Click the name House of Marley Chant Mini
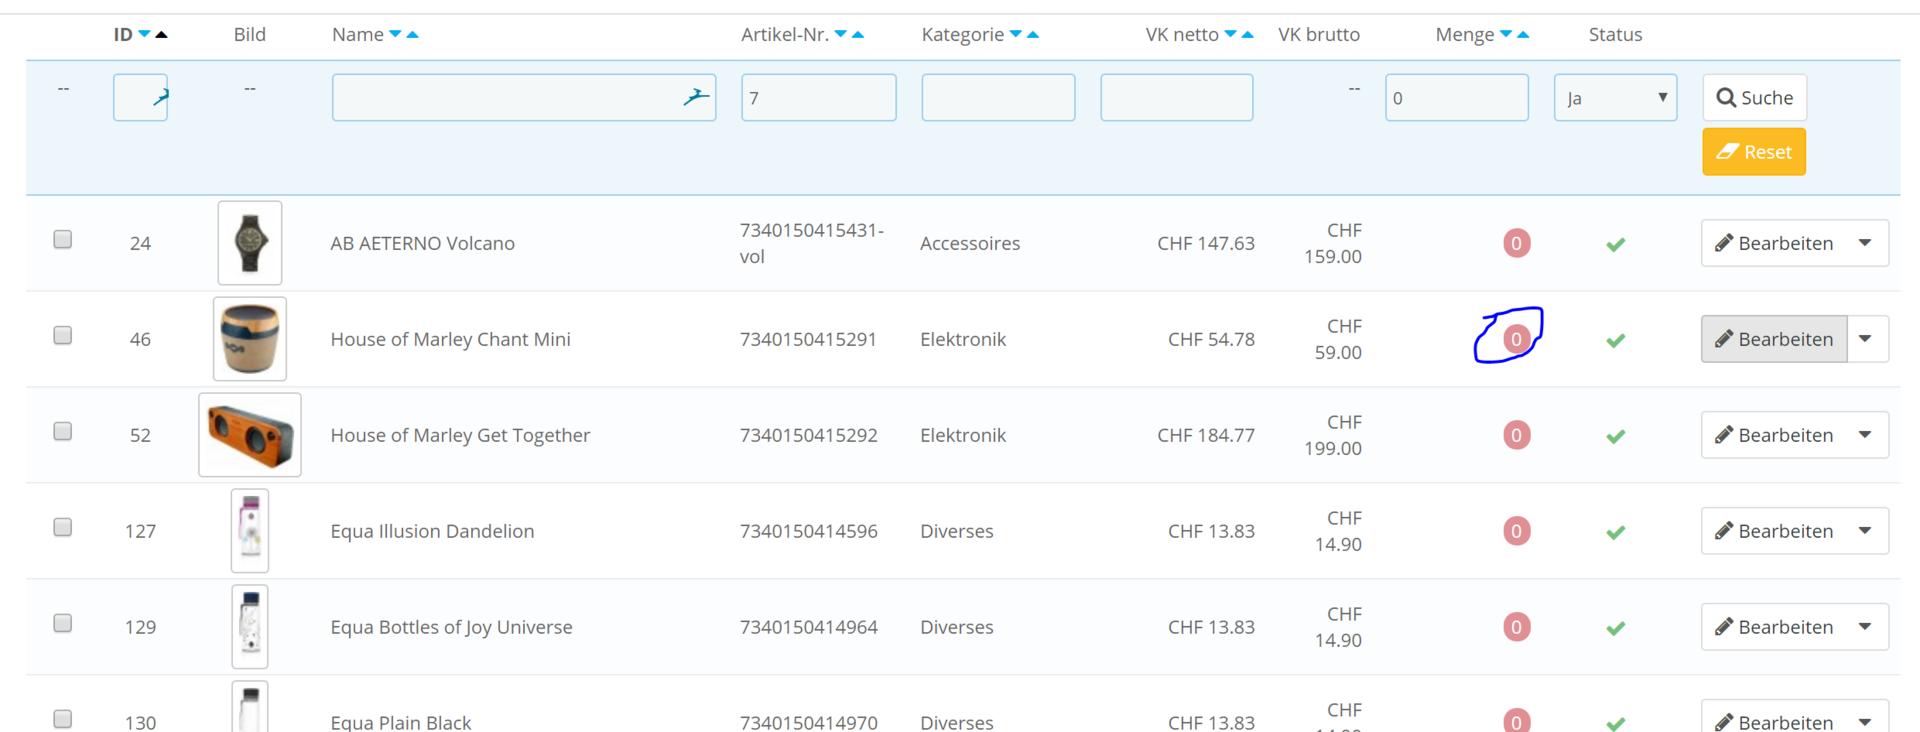 [451, 339]
